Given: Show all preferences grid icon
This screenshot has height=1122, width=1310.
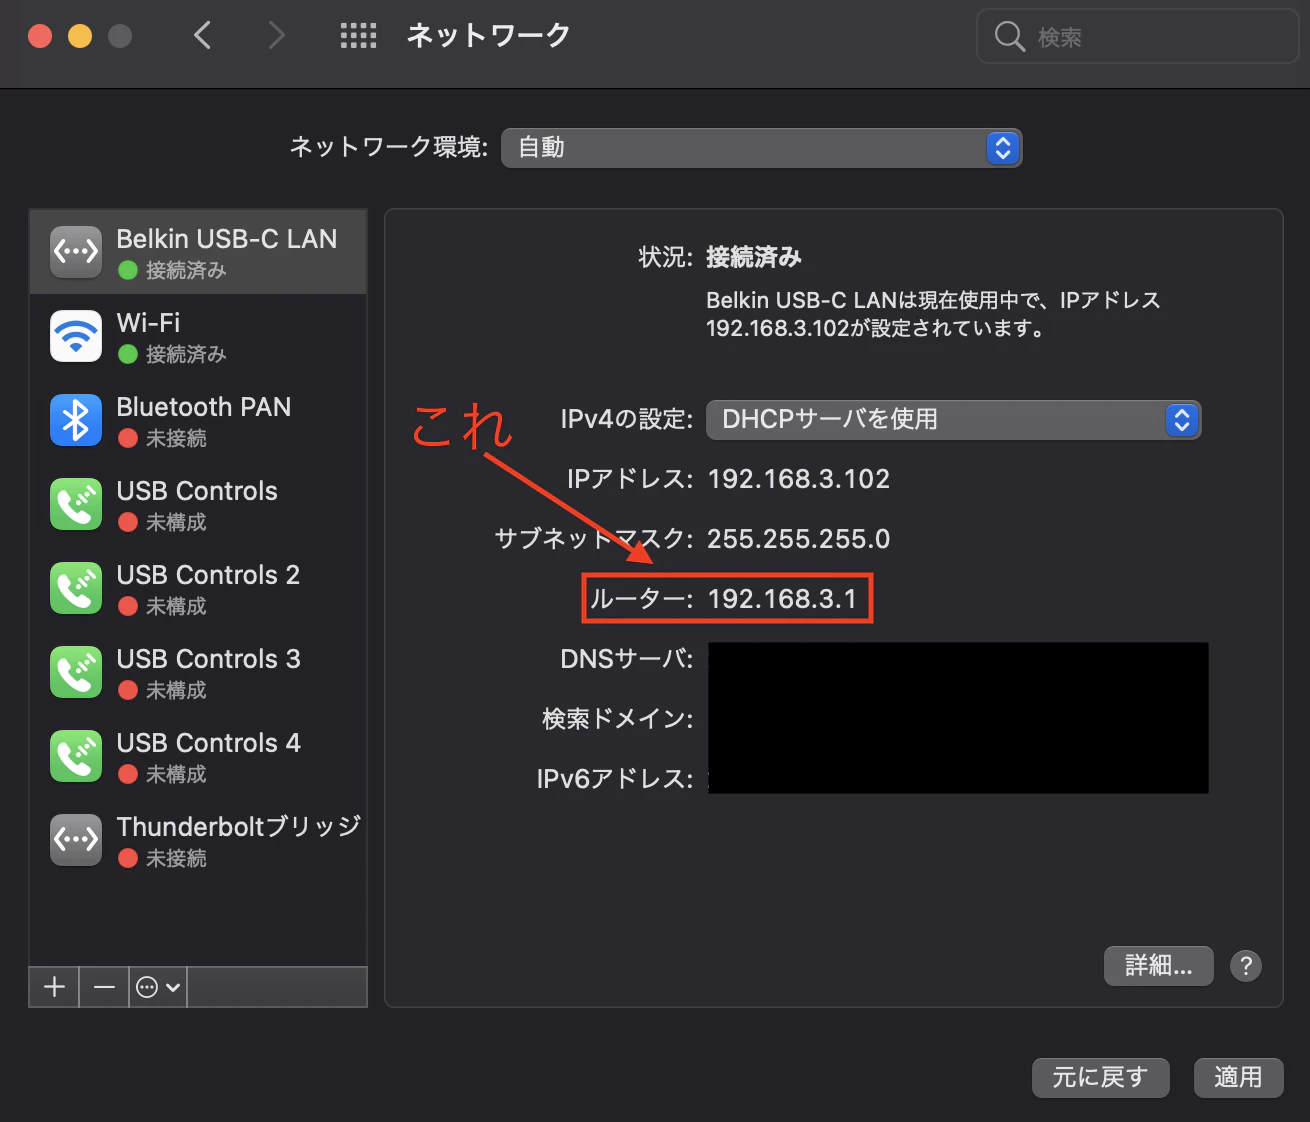Looking at the screenshot, I should [358, 36].
